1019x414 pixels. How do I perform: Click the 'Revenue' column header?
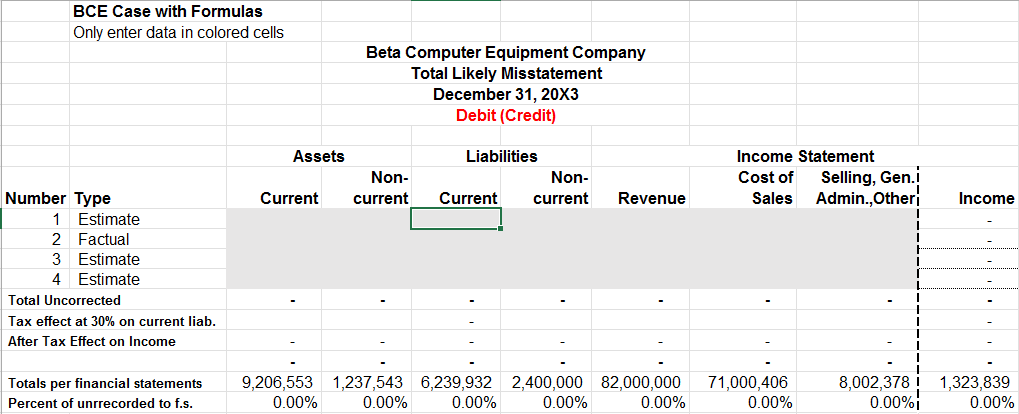point(652,198)
